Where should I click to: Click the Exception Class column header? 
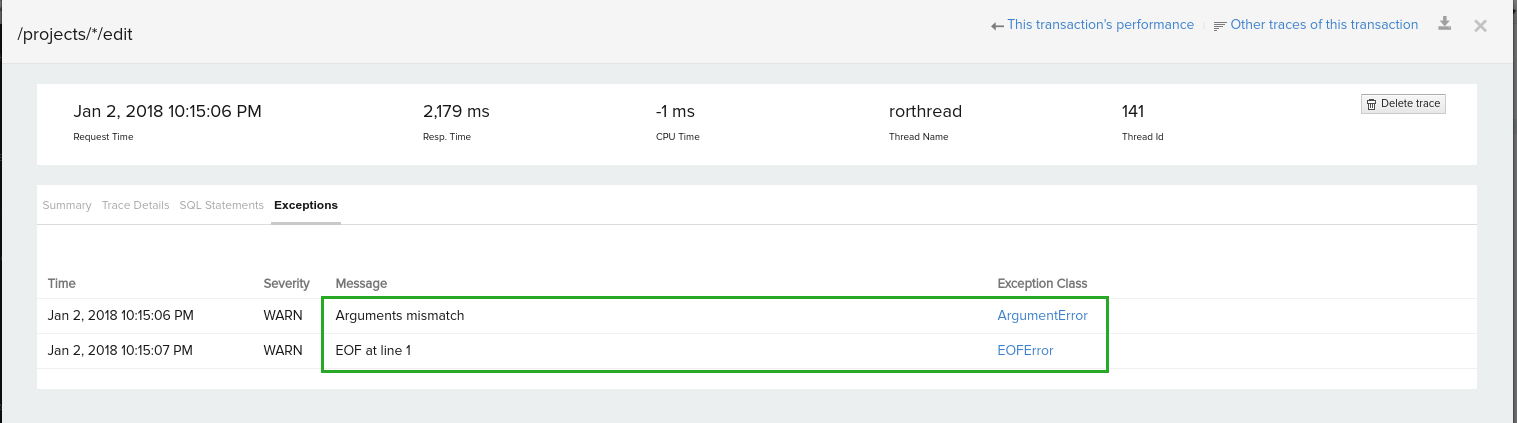[1042, 284]
